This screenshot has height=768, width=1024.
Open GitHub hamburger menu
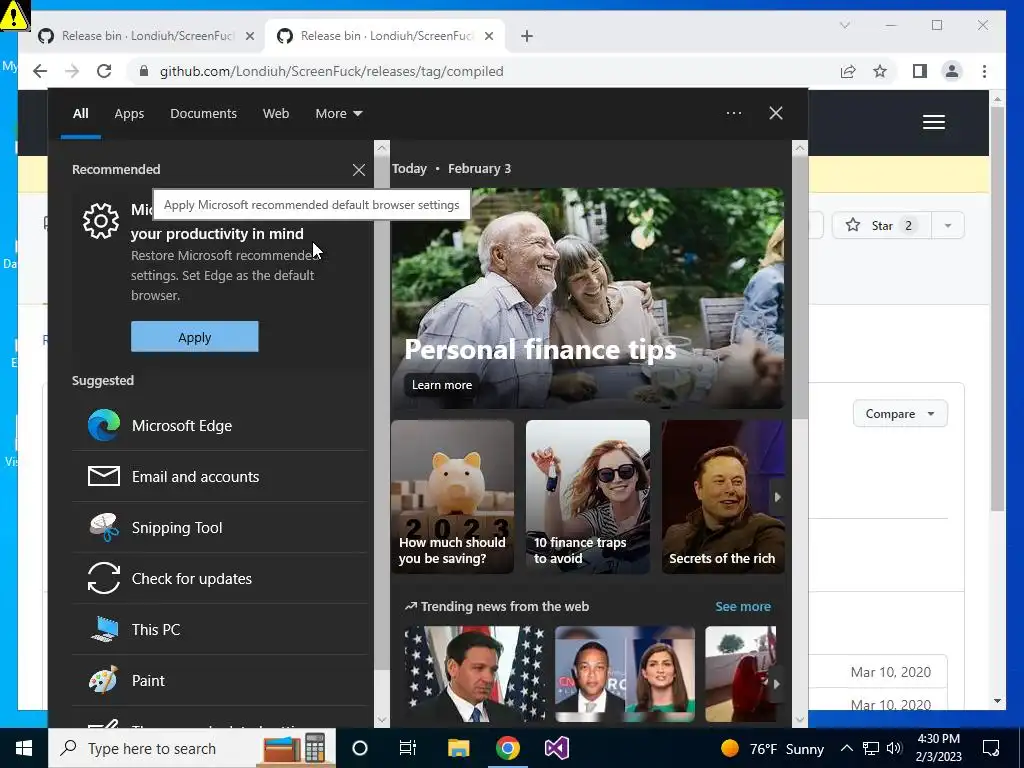pos(934,122)
